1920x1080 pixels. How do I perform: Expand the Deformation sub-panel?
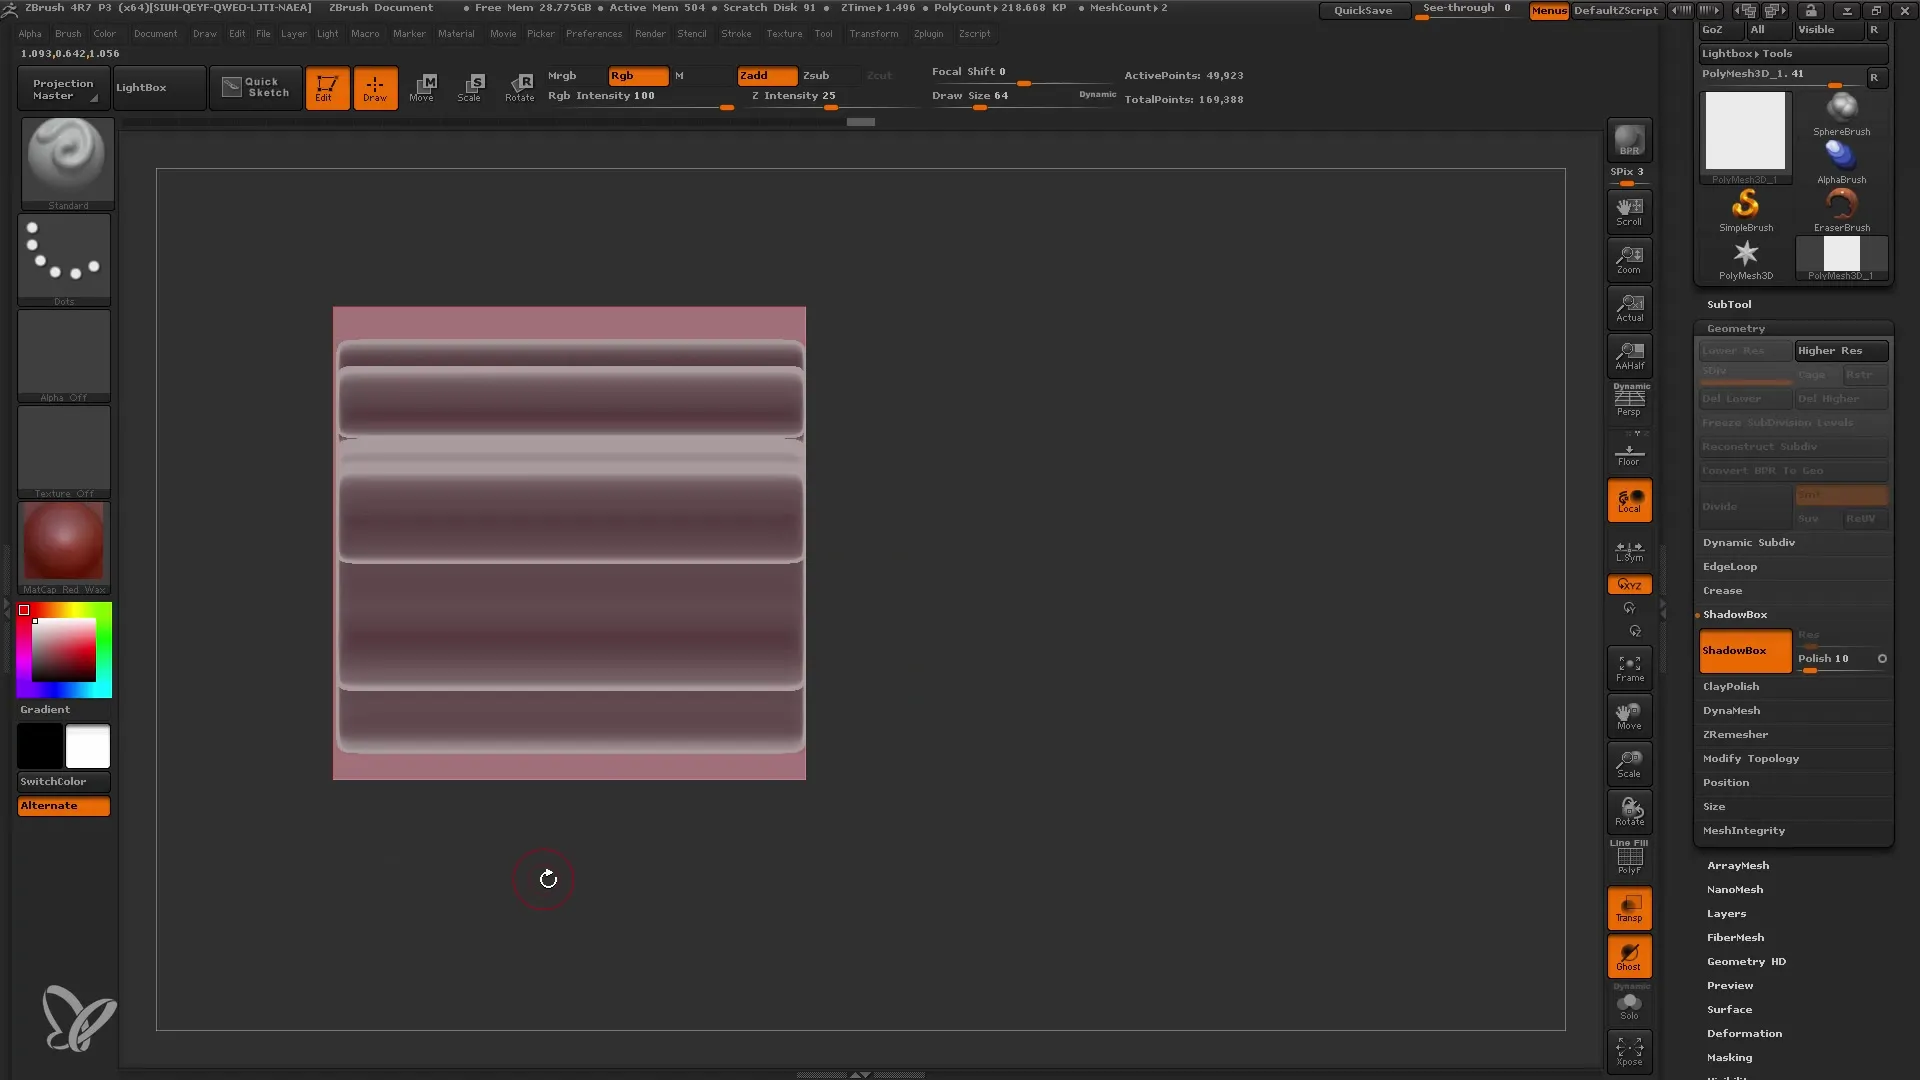pyautogui.click(x=1742, y=1033)
